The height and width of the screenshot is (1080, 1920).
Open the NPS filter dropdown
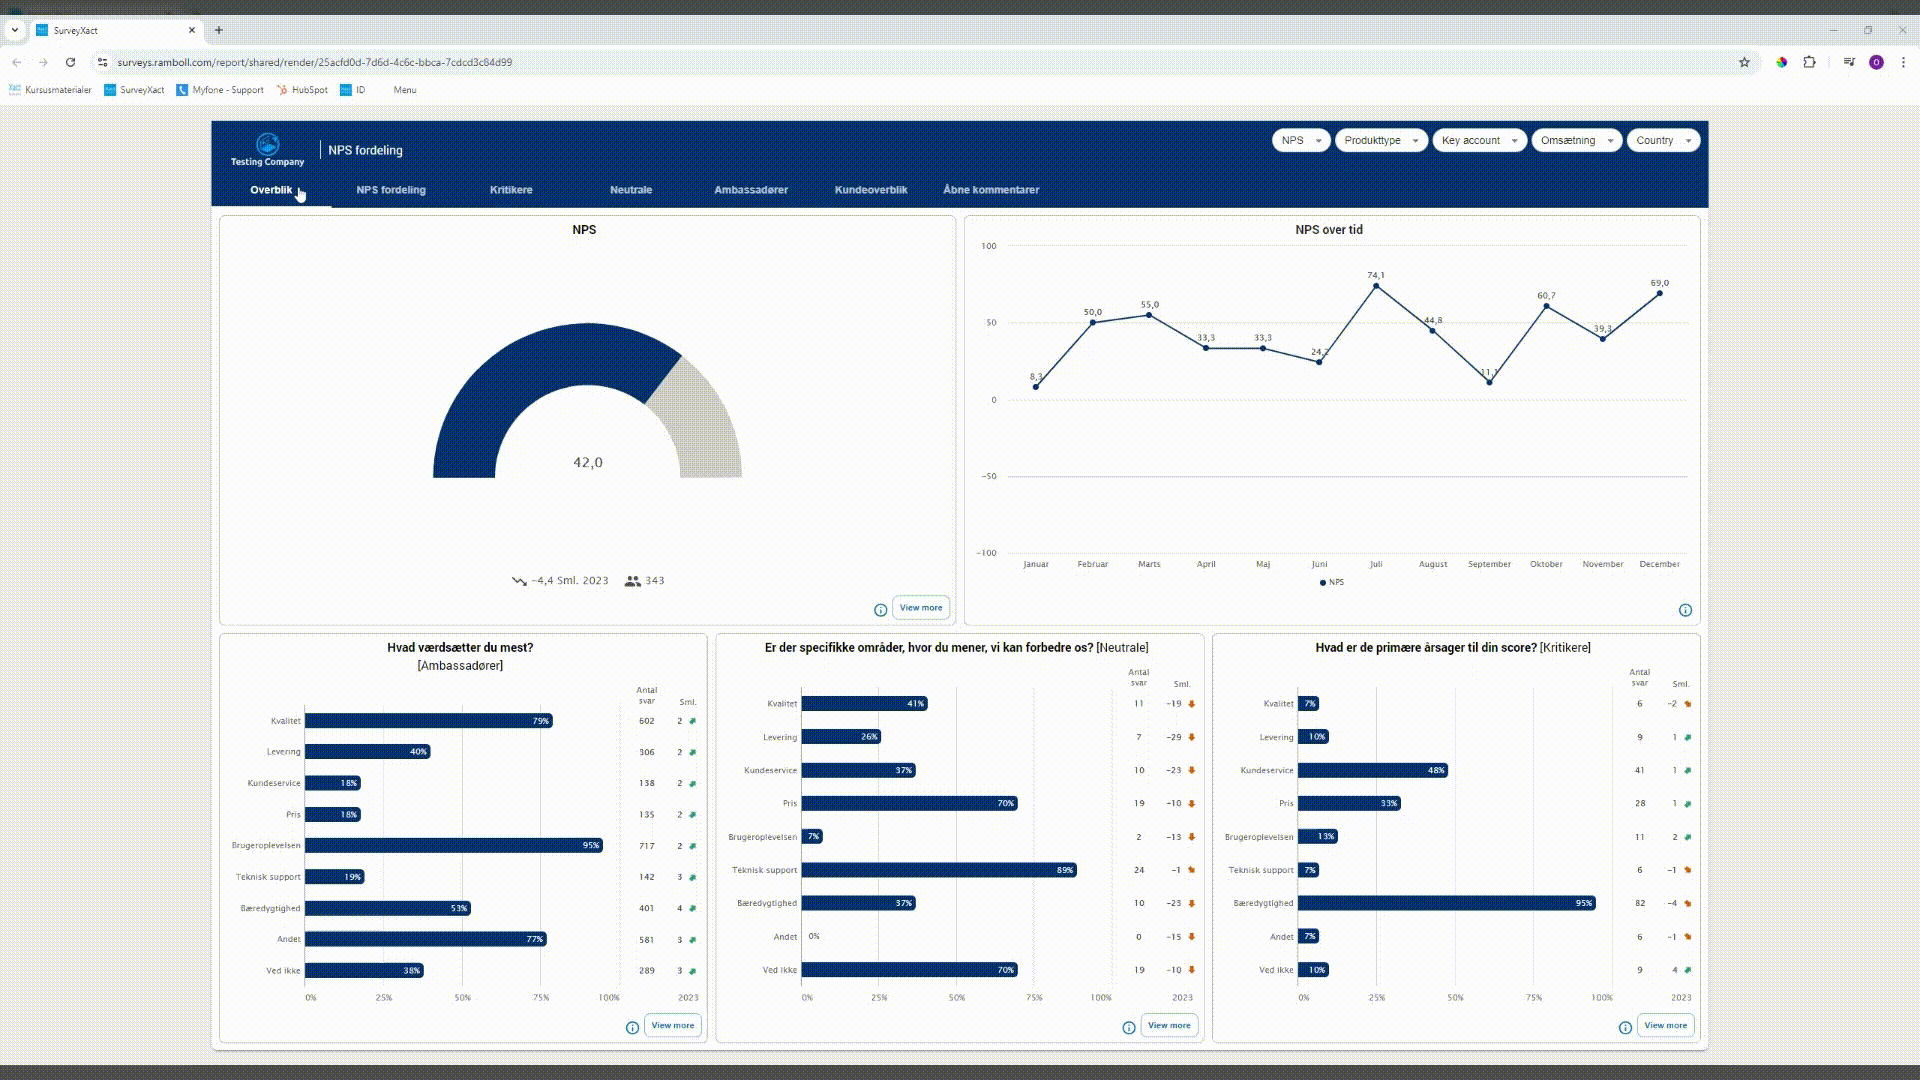(1300, 141)
